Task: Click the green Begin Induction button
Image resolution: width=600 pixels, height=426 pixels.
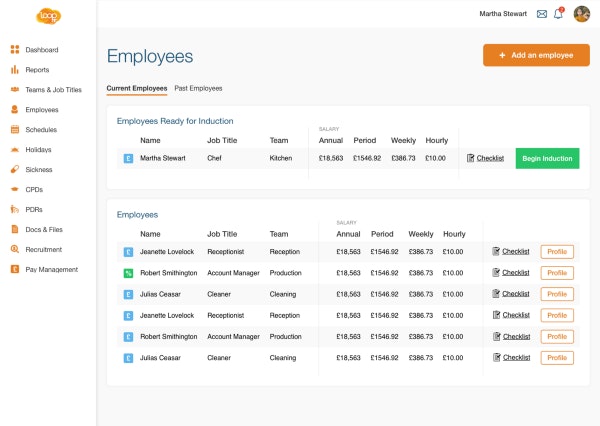Action: pos(547,158)
